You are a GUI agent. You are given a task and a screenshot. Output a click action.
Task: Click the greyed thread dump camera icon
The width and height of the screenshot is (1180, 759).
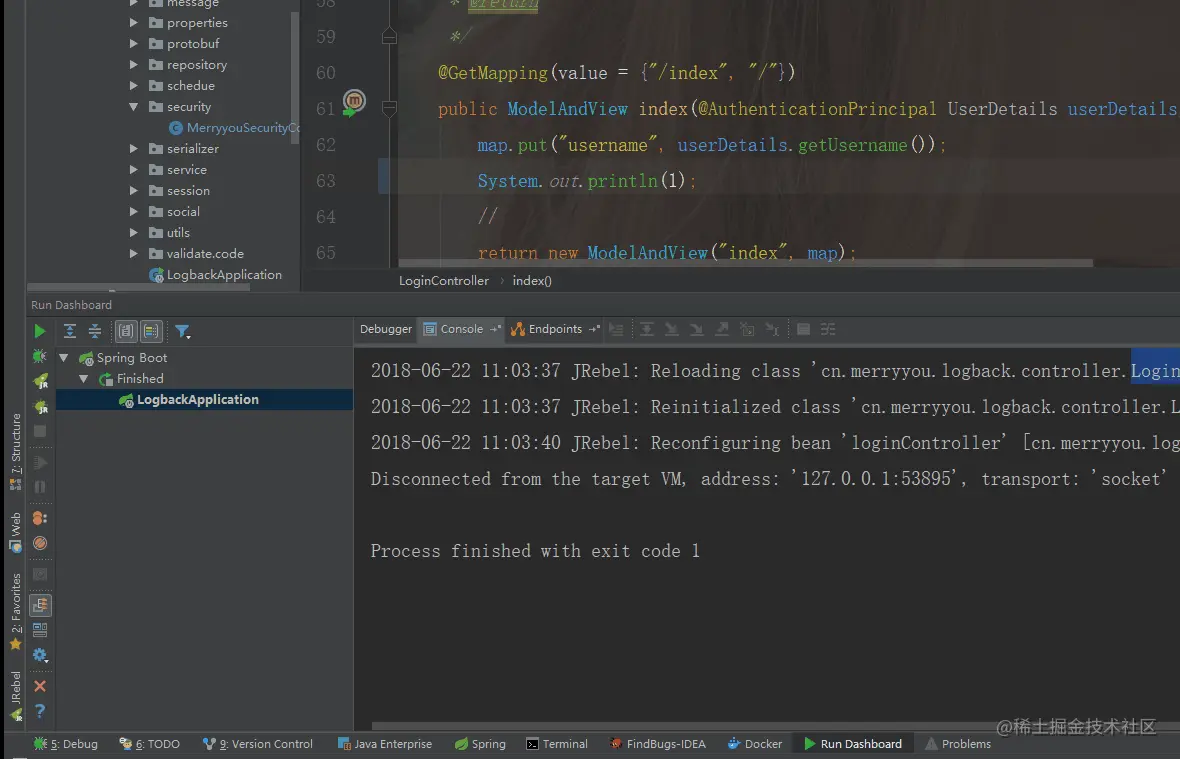tap(40, 575)
